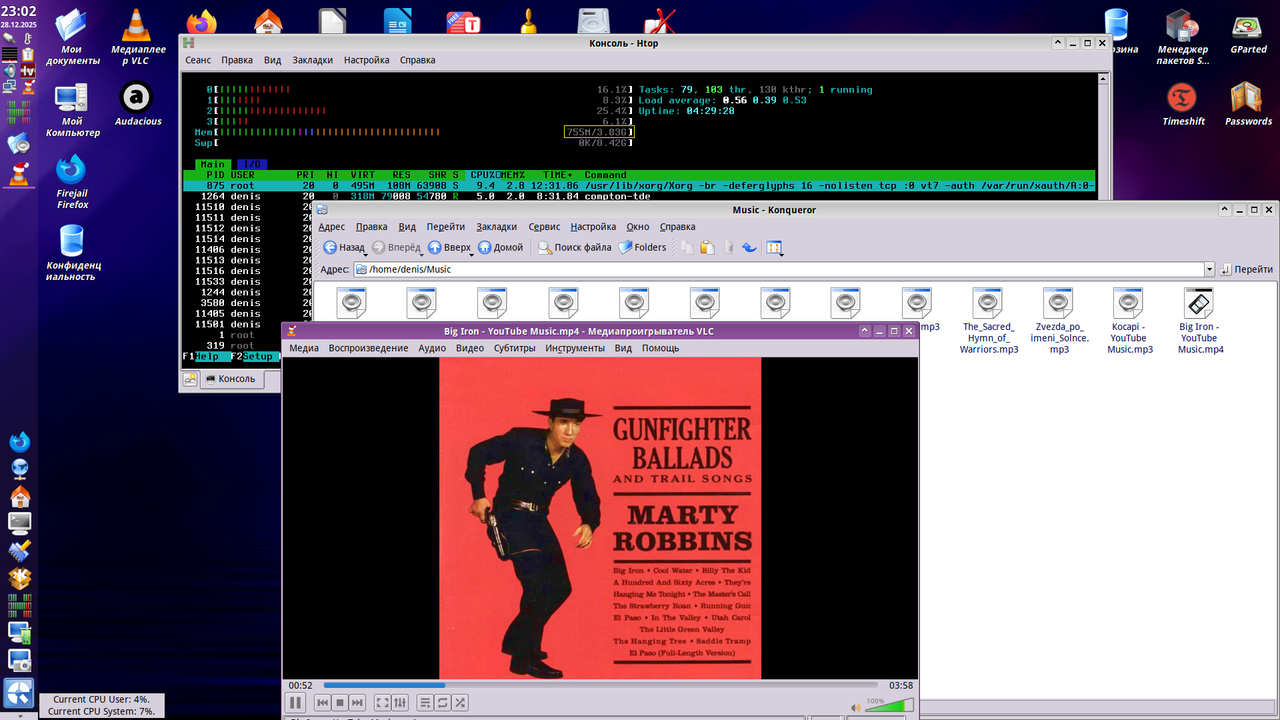Toggle loop mode in VLC
Screen dimensions: 1280x720
point(442,703)
